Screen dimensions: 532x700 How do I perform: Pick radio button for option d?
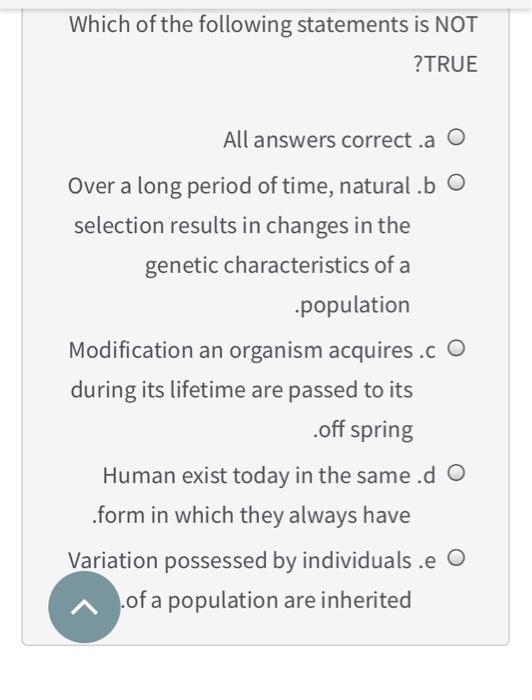click(x=456, y=472)
